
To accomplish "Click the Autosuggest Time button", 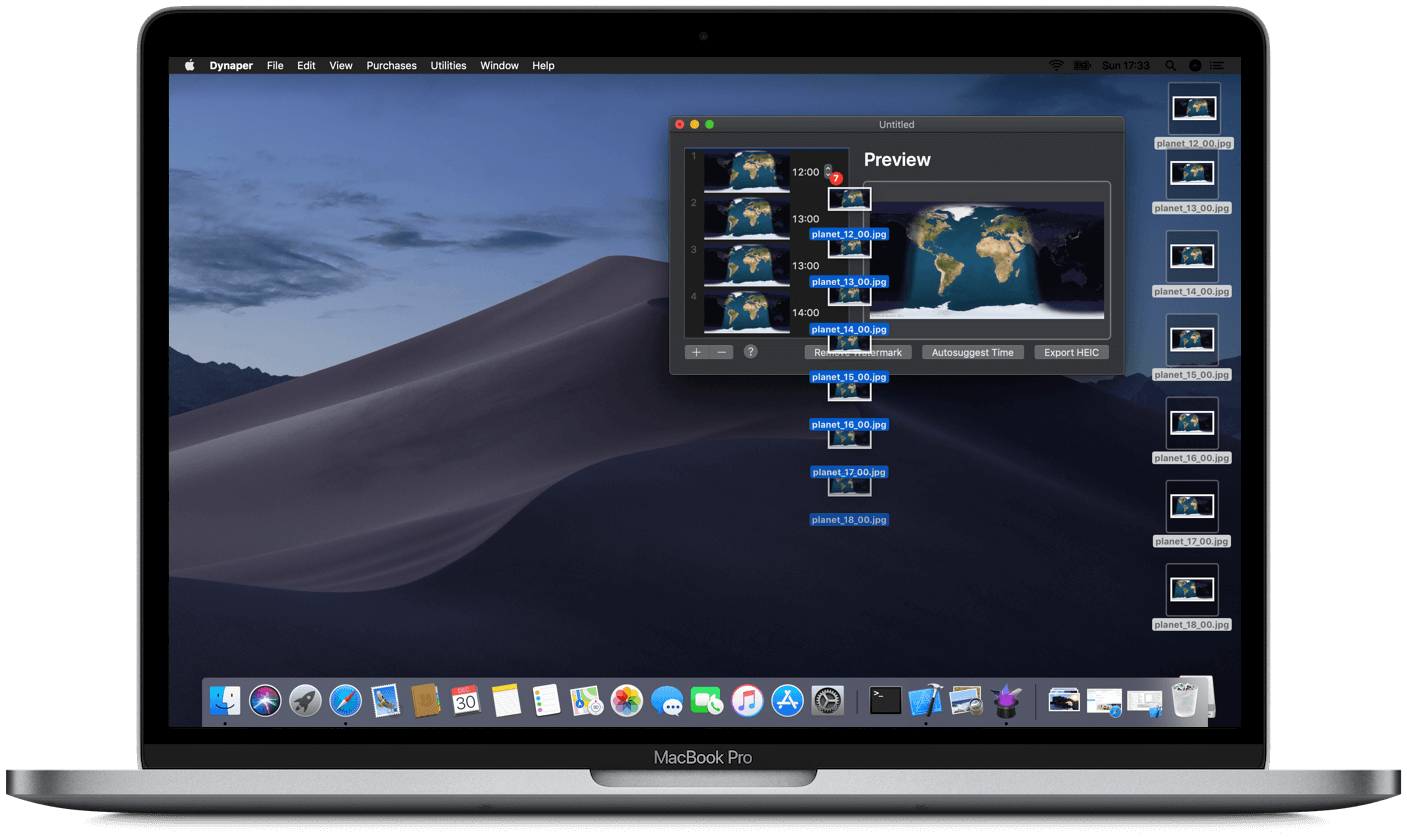I will [x=972, y=351].
